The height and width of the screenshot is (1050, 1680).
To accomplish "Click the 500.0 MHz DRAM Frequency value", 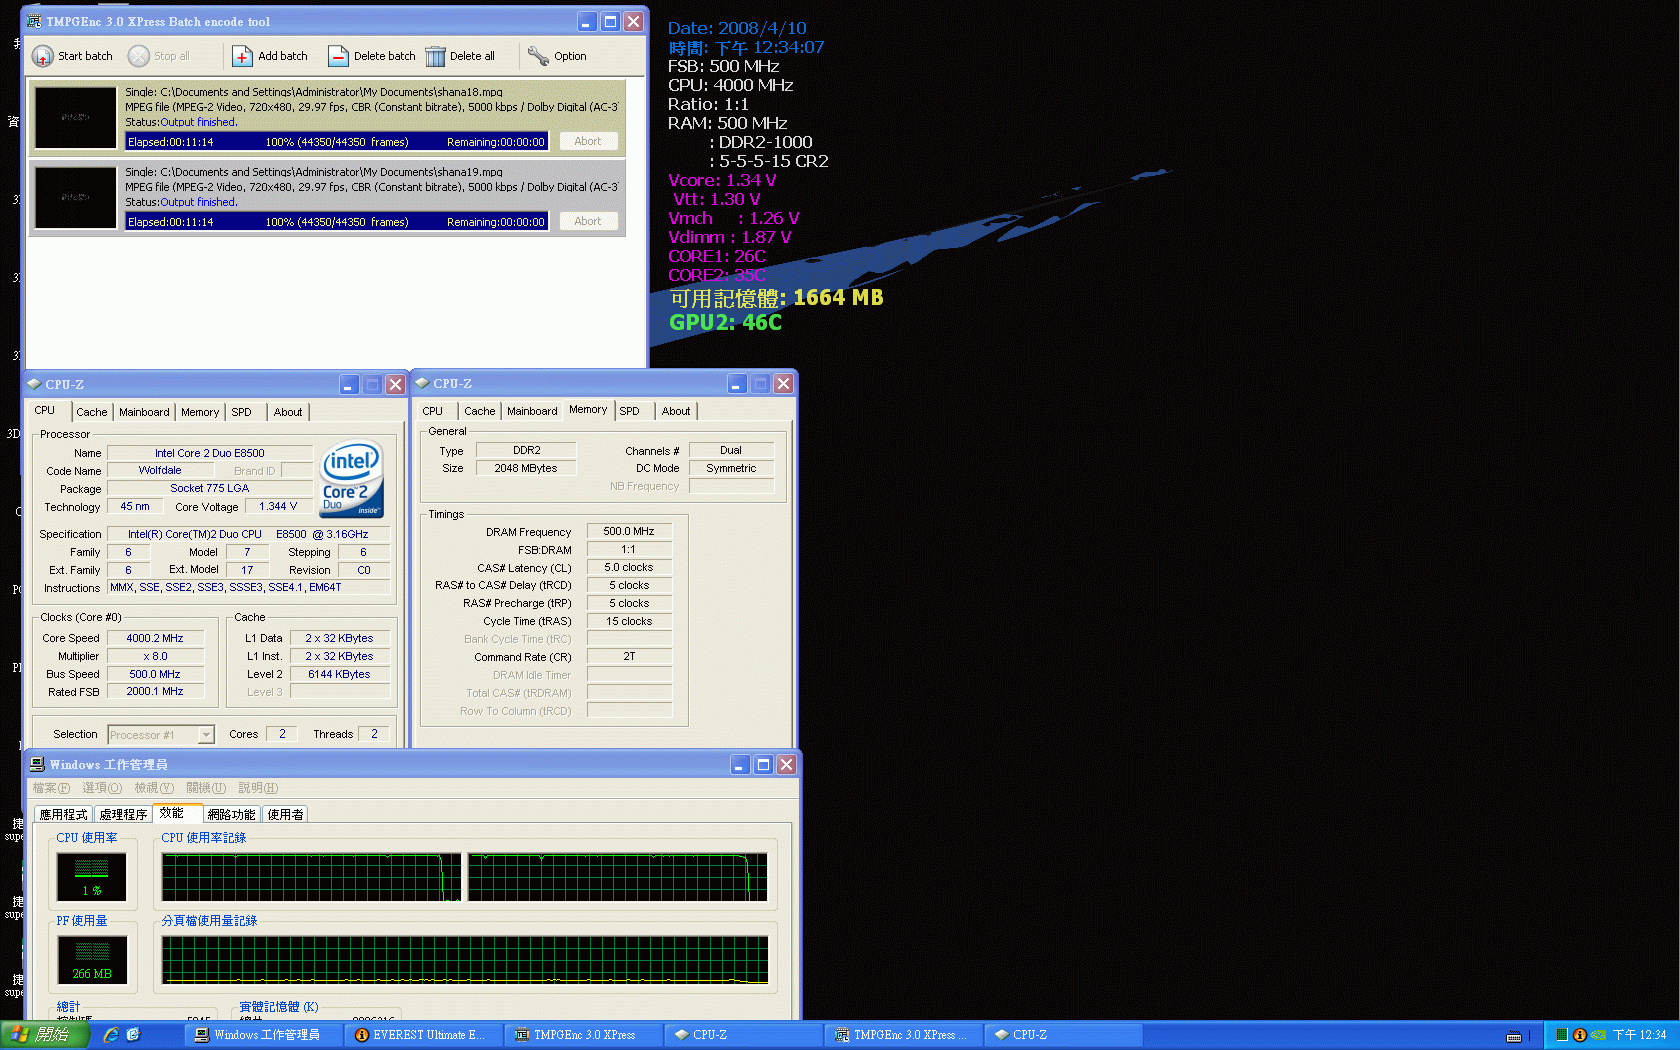I will coord(629,531).
